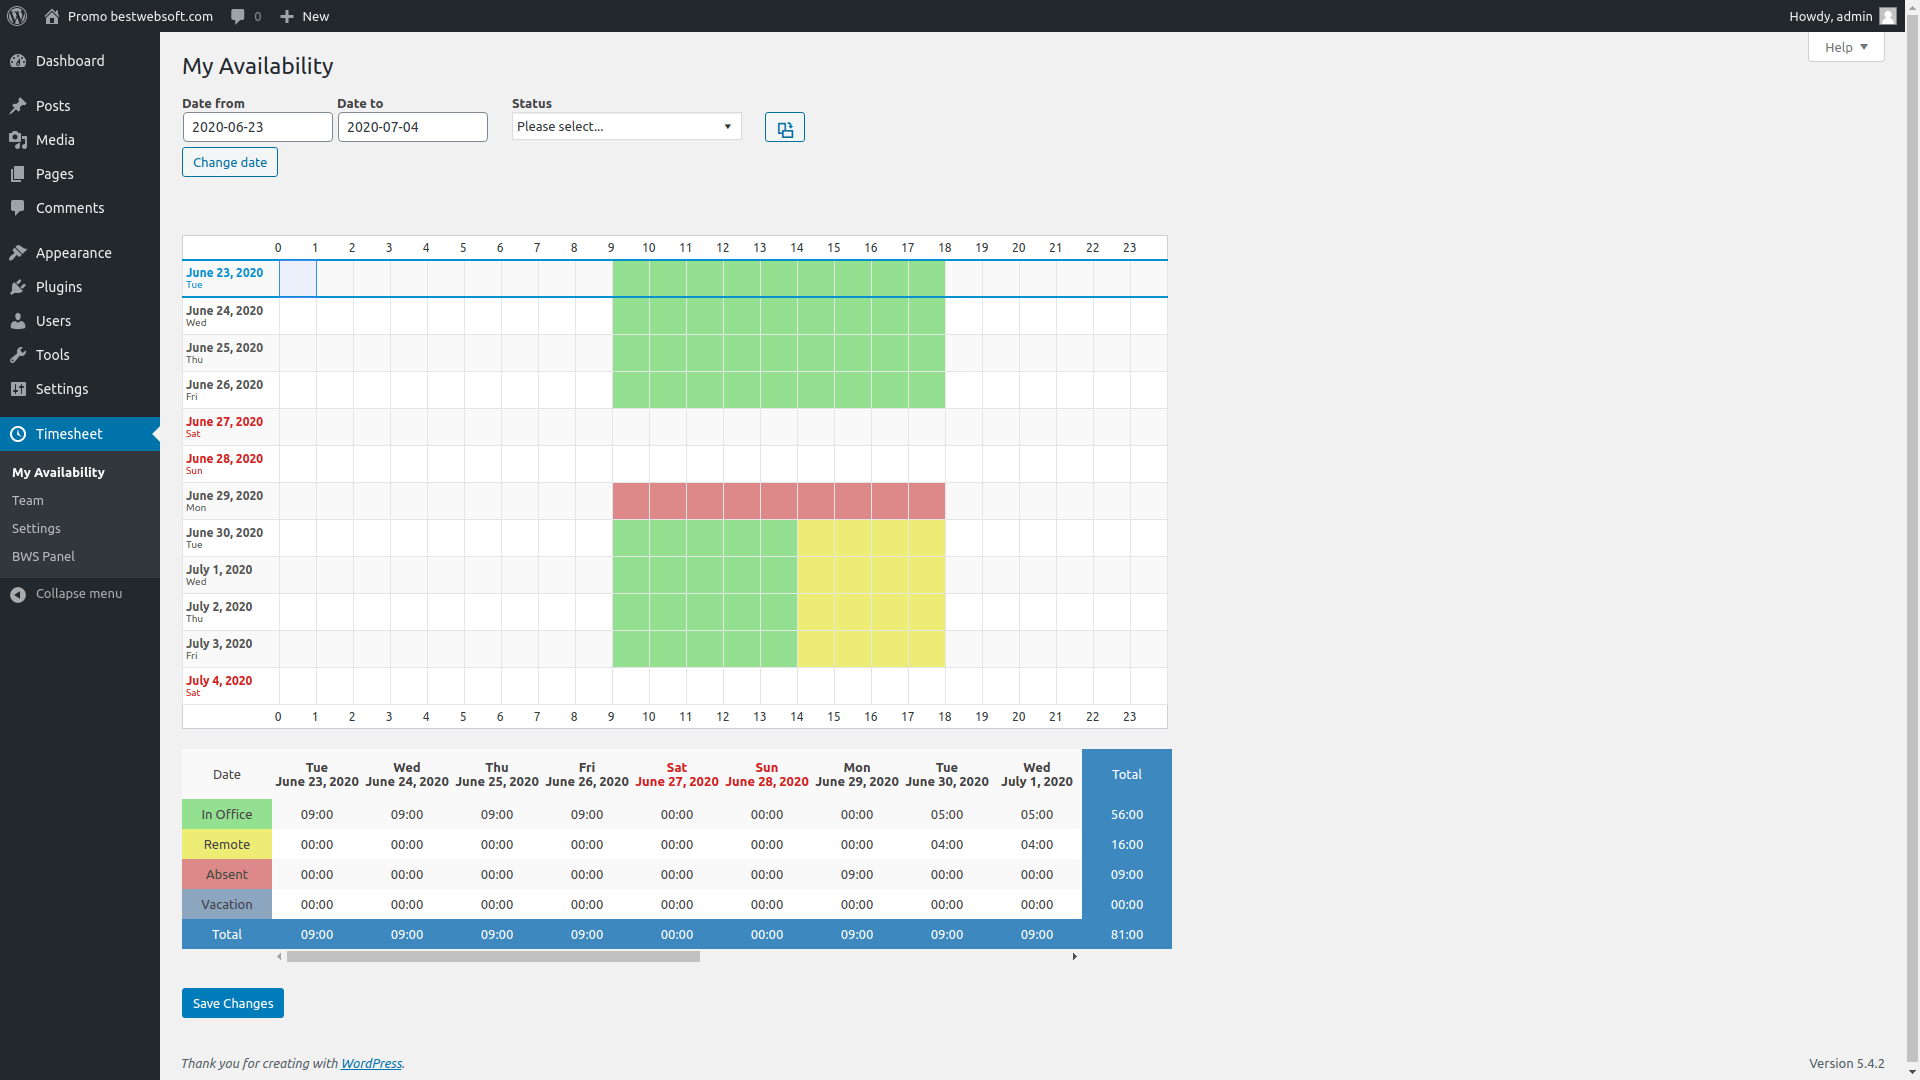Image resolution: width=1920 pixels, height=1080 pixels.
Task: Select the Timesheet clock icon
Action: (18, 433)
